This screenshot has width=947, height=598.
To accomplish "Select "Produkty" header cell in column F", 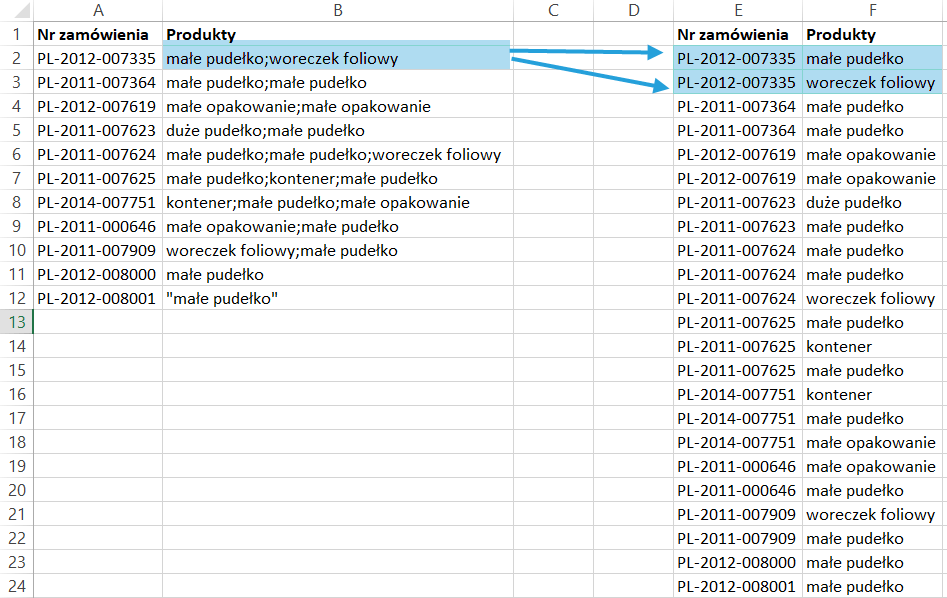I will 872,35.
